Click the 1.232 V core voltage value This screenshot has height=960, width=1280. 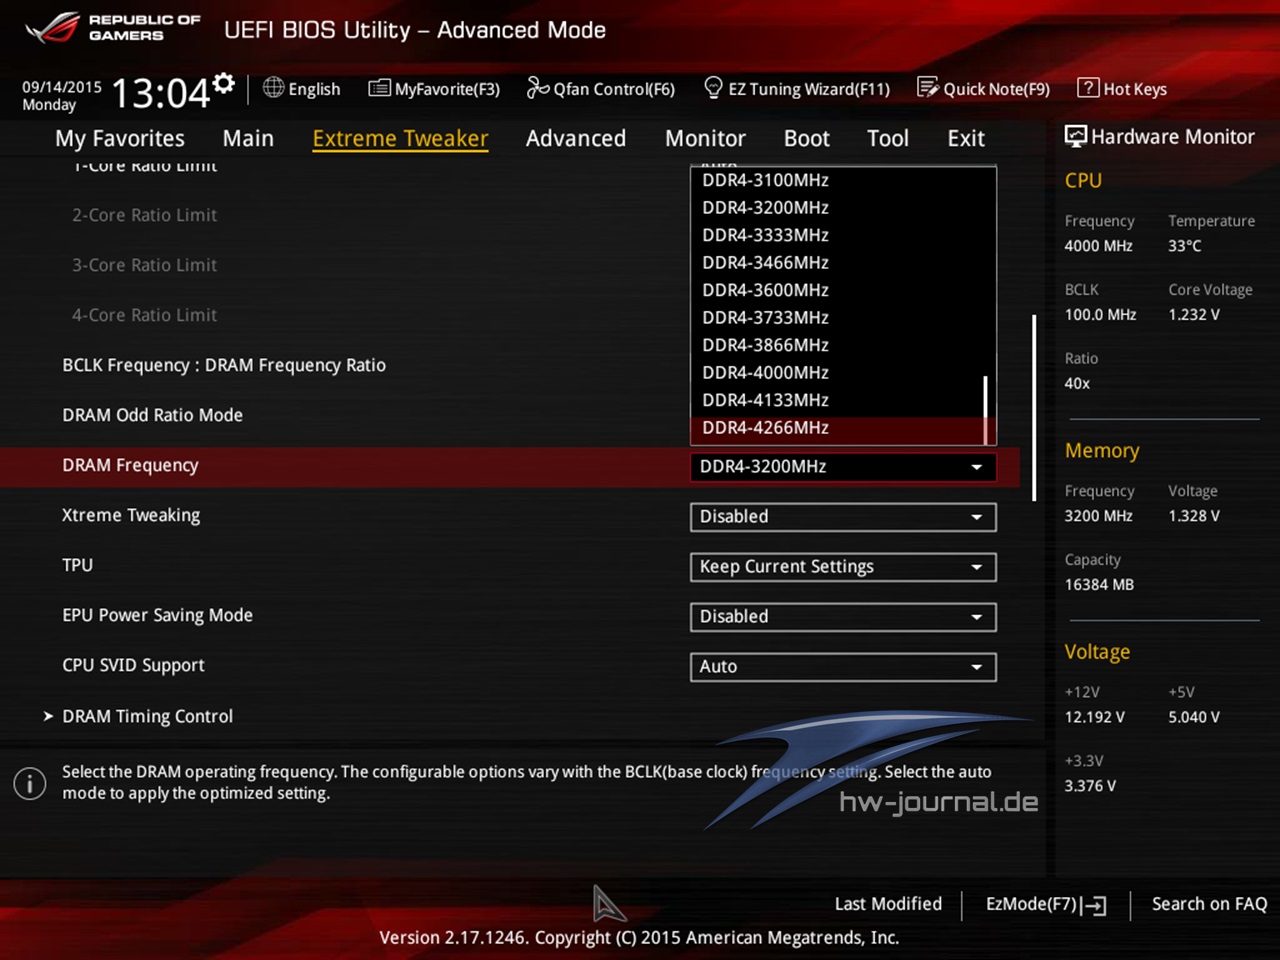[1194, 315]
